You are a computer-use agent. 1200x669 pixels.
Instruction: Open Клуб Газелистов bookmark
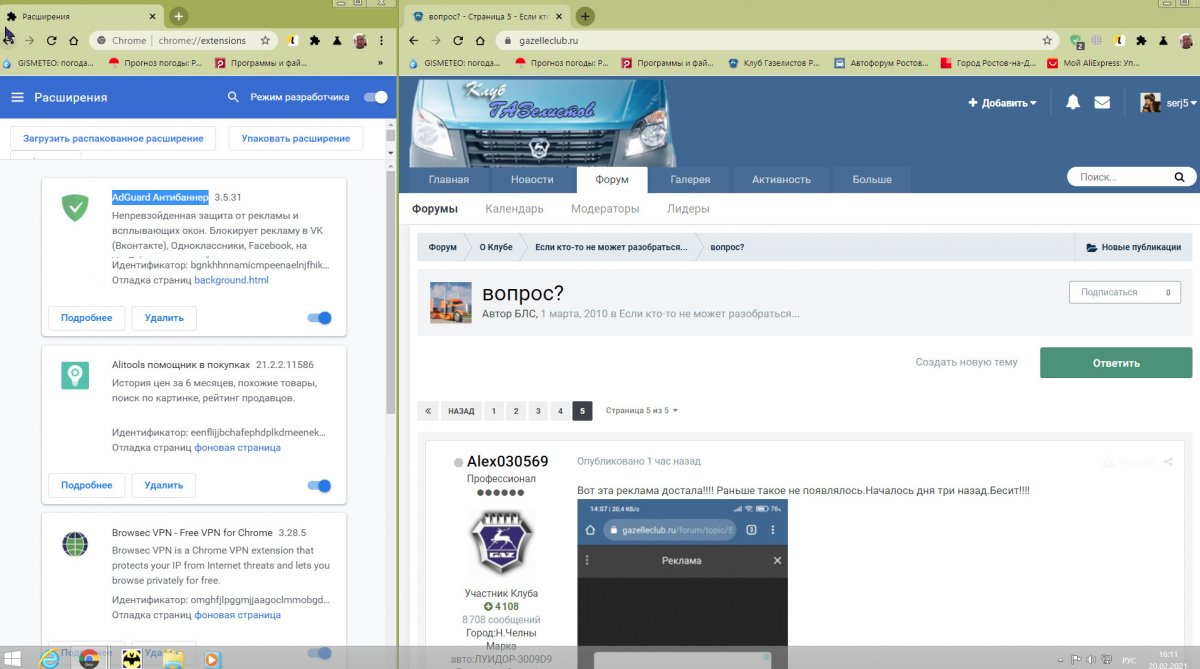tap(774, 63)
